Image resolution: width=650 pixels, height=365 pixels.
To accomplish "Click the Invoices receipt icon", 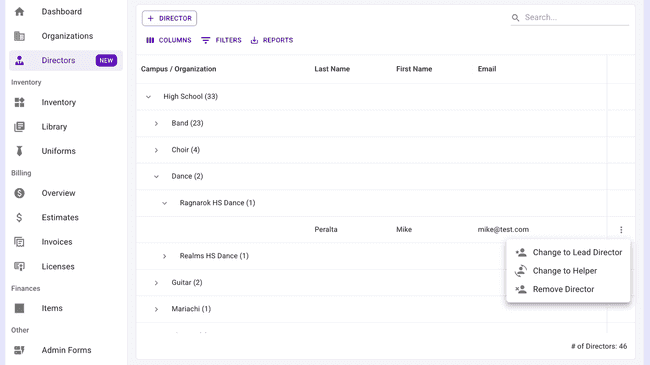I will 19,242.
